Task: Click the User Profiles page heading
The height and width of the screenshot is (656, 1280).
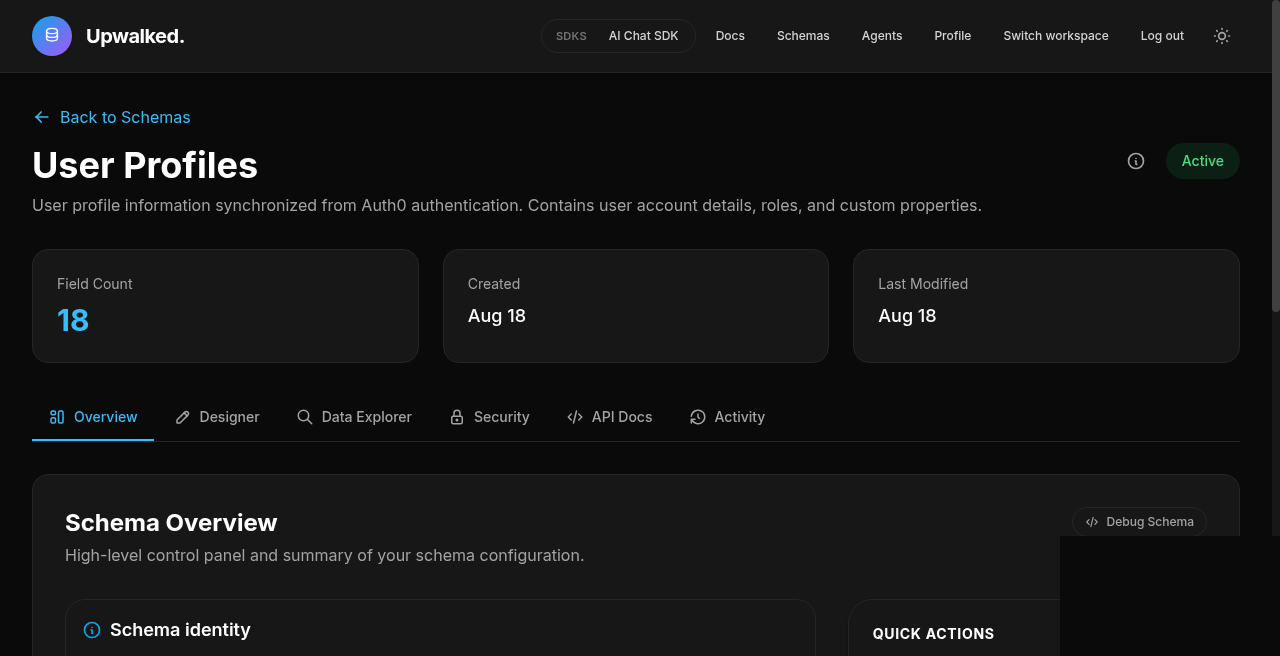Action: (145, 165)
